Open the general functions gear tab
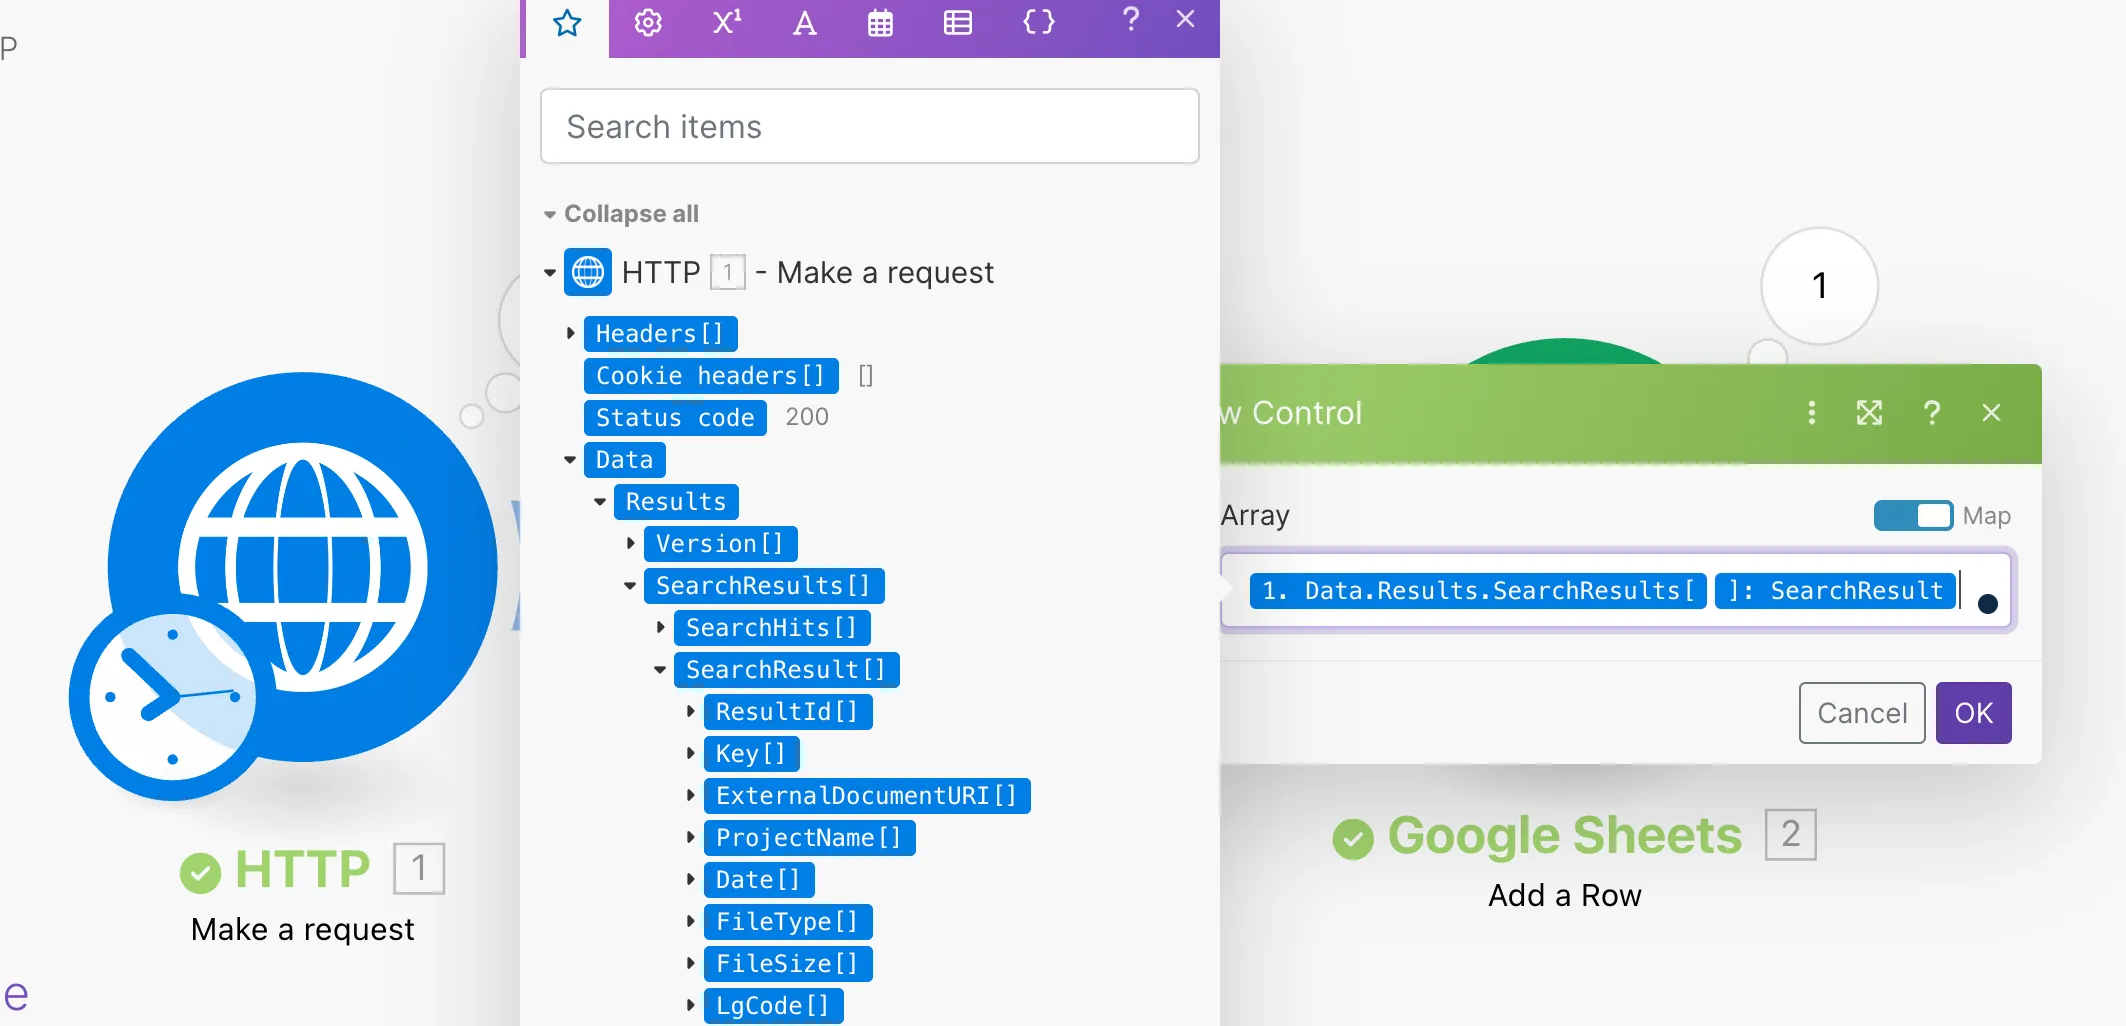The image size is (2126, 1026). coord(648,23)
